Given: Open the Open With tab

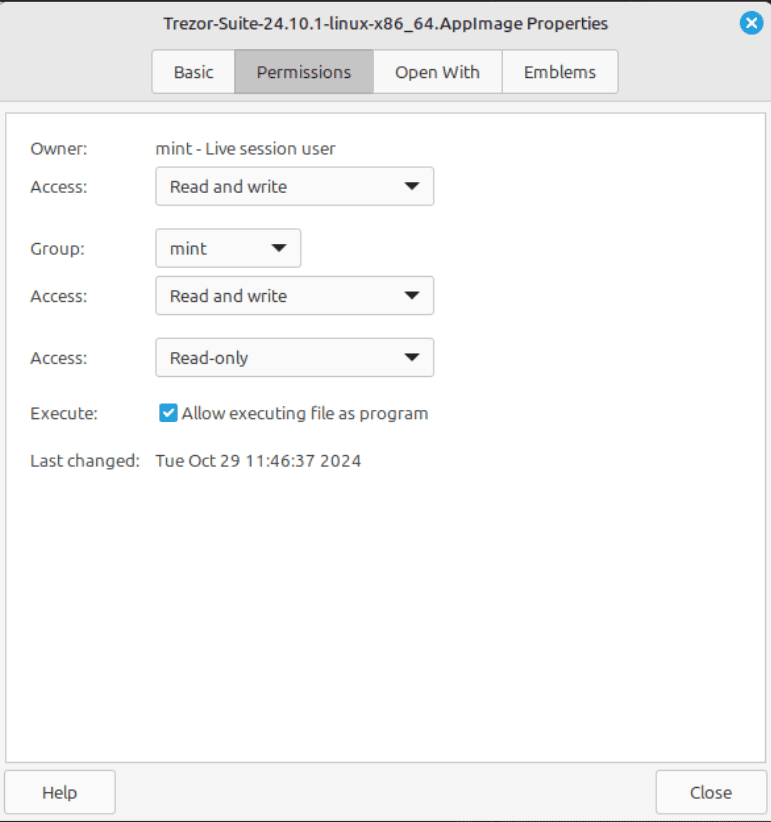Looking at the screenshot, I should point(438,72).
